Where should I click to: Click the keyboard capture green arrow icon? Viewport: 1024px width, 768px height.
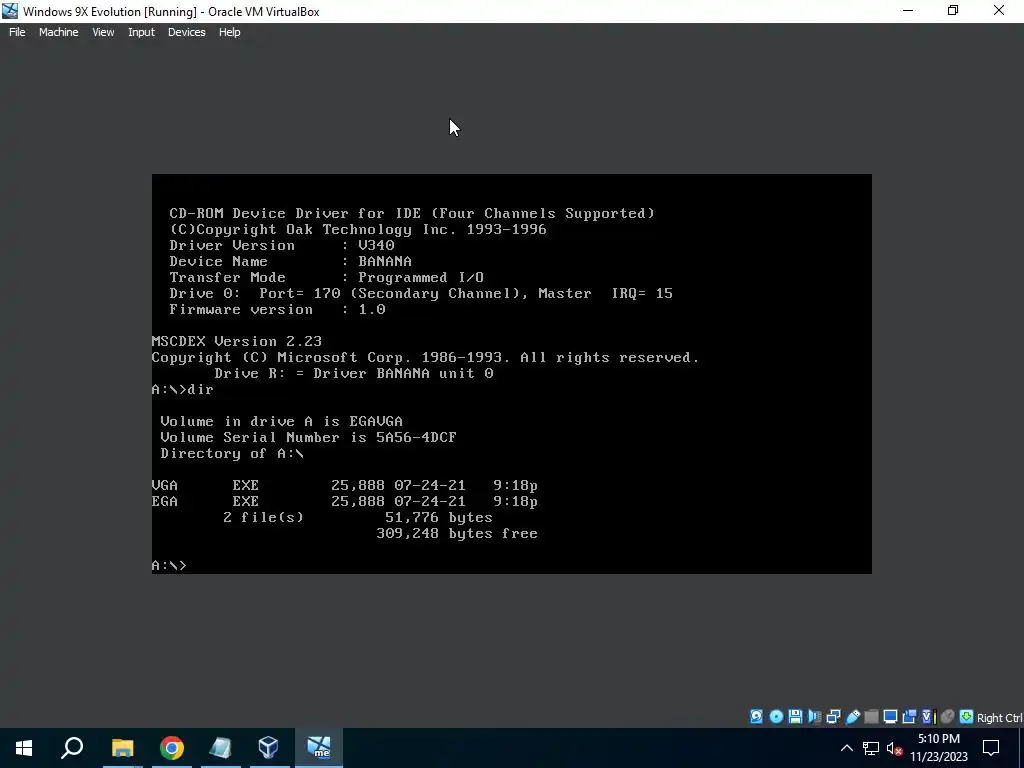click(966, 716)
